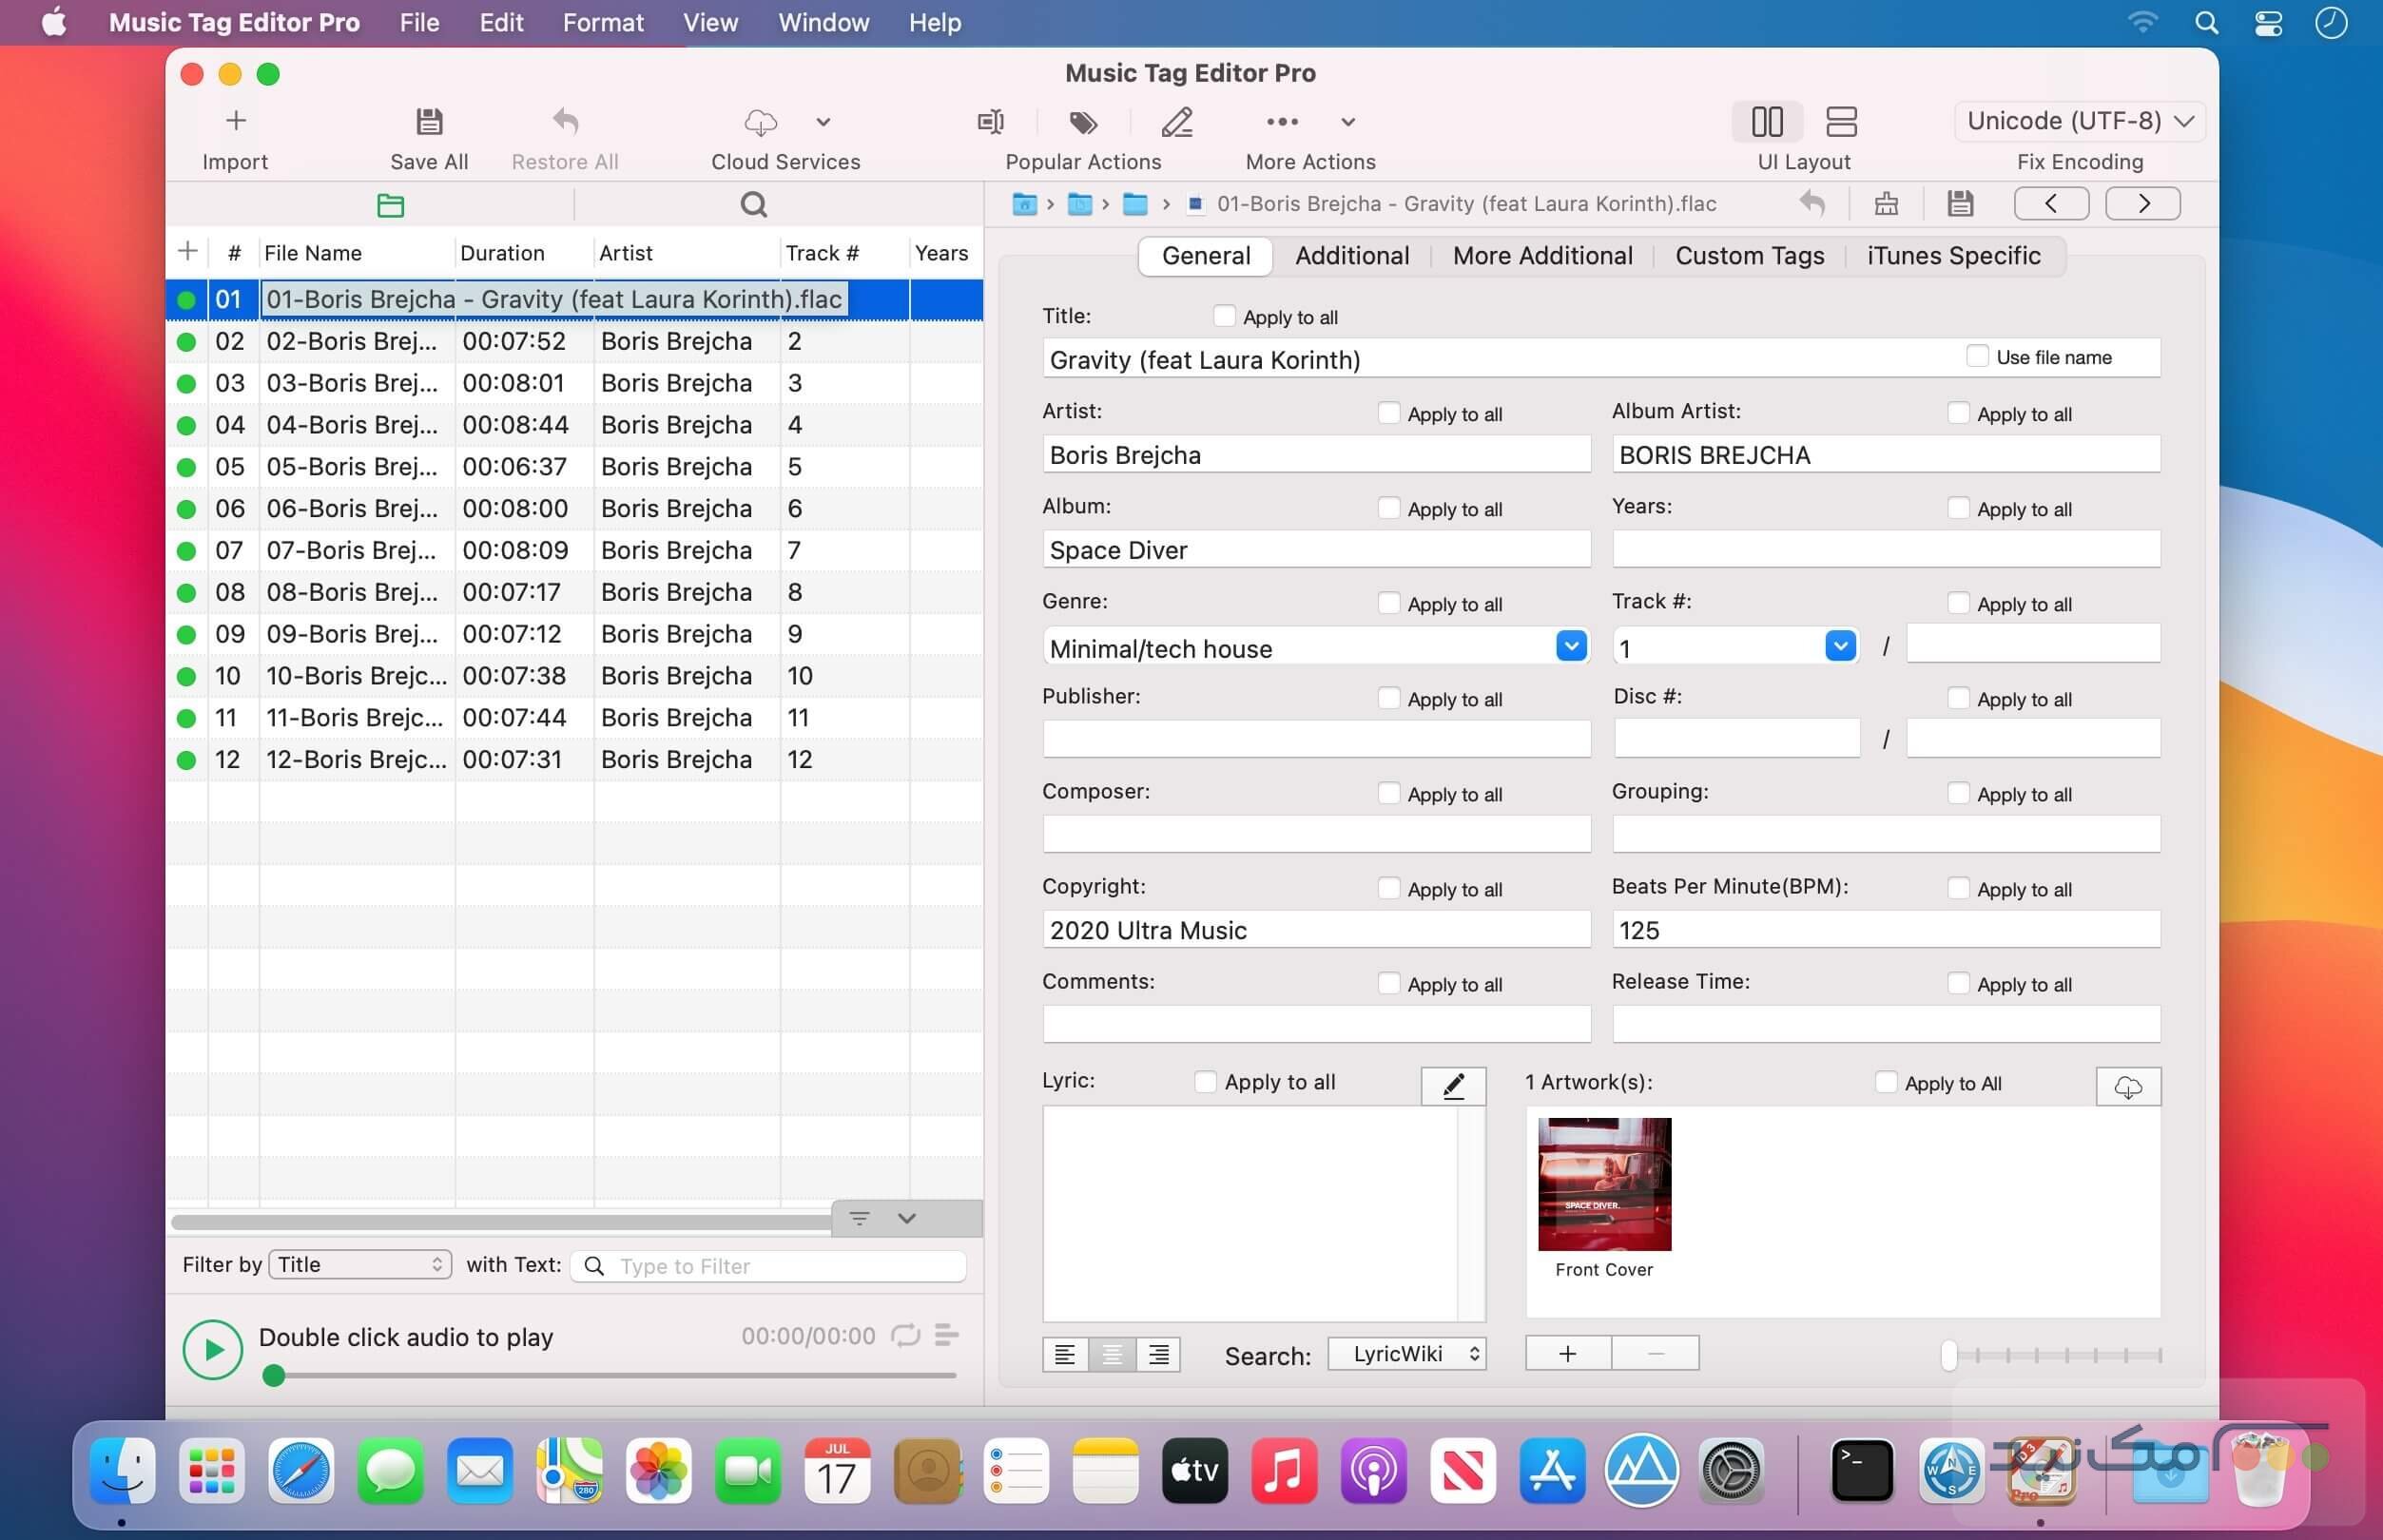Change the lyrics search source from LyricWiki
Image resolution: width=2383 pixels, height=1540 pixels.
point(1406,1353)
